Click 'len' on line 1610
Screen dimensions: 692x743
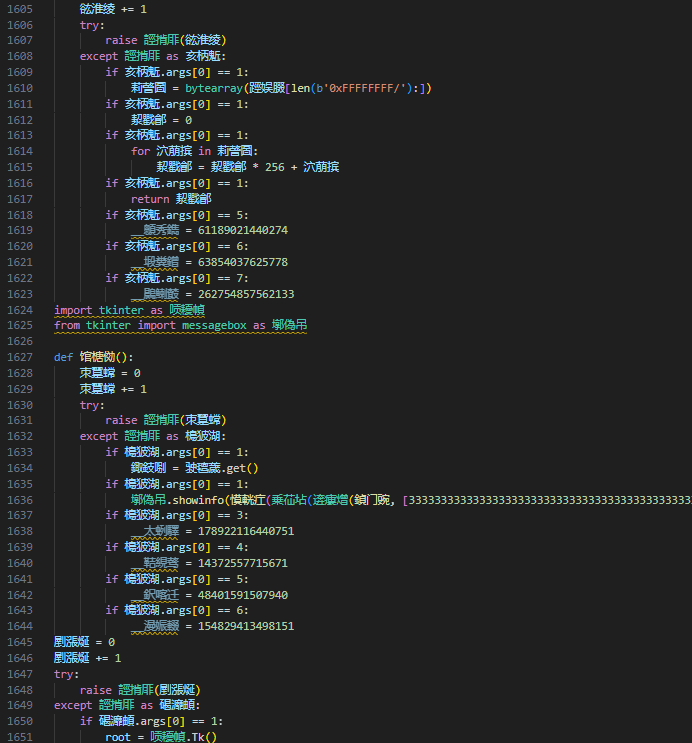tap(300, 88)
